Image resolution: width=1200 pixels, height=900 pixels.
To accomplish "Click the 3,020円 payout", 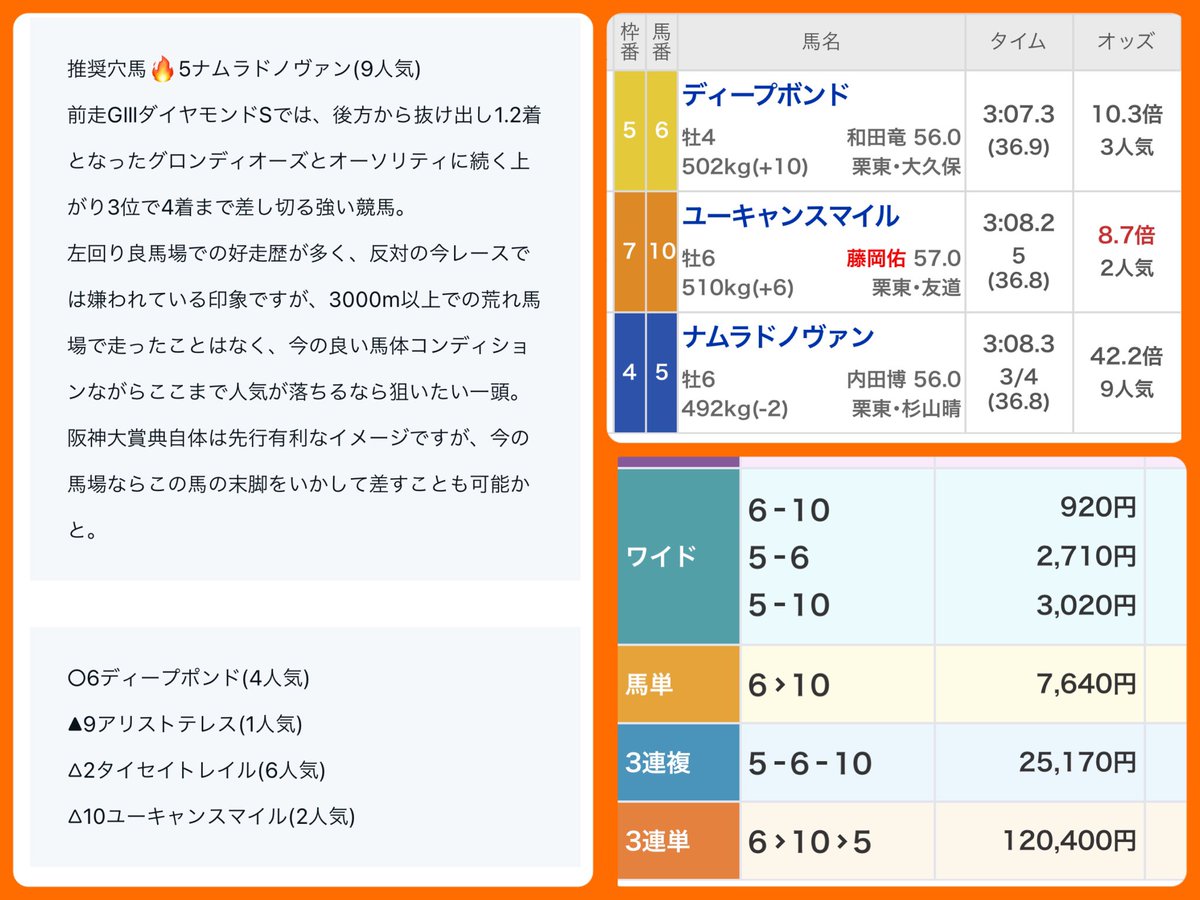I will coord(1086,604).
